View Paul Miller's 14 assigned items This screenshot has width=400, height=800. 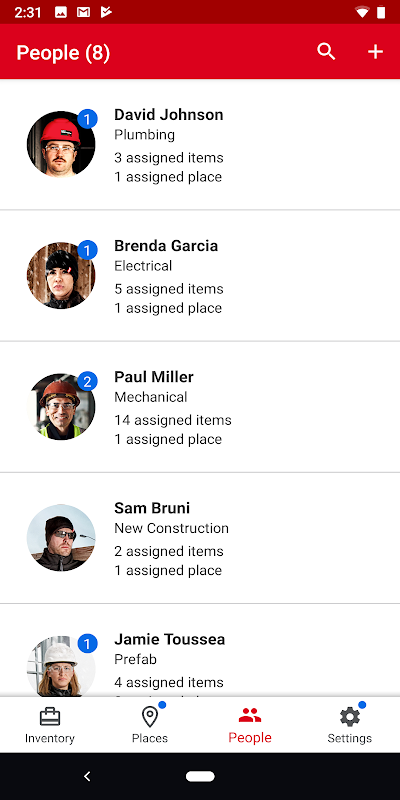coord(172,420)
